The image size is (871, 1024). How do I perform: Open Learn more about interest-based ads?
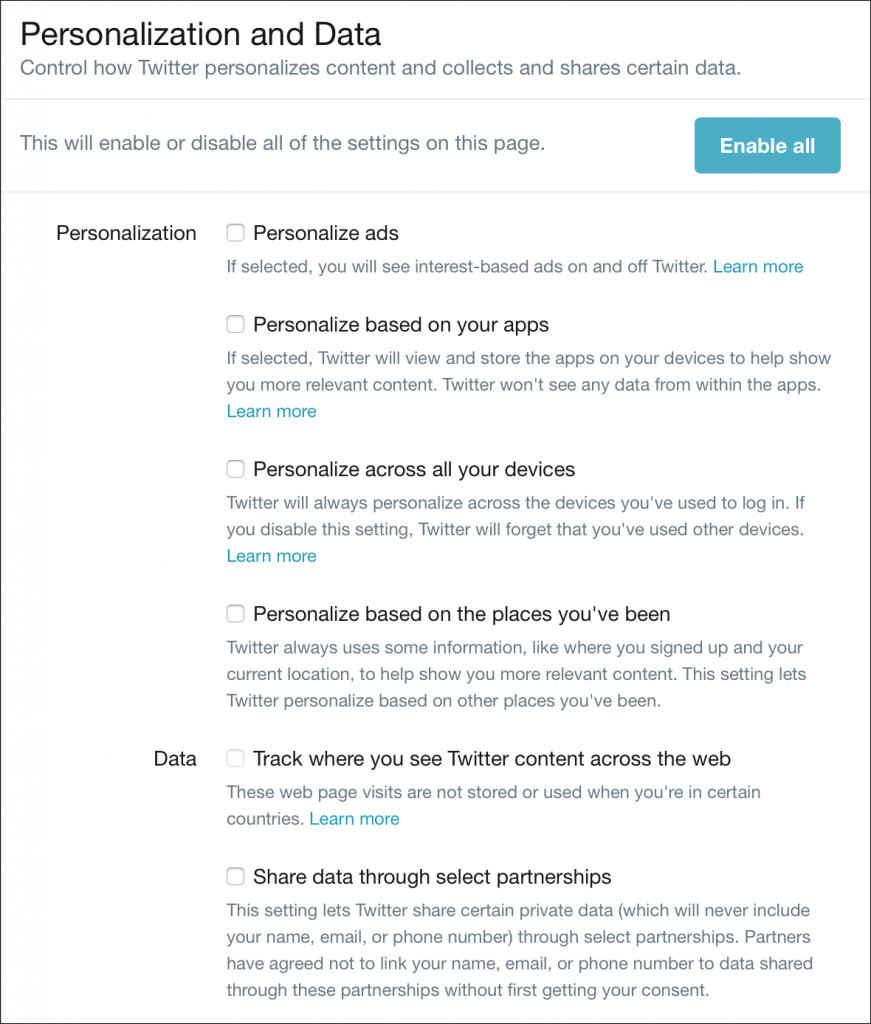[758, 266]
